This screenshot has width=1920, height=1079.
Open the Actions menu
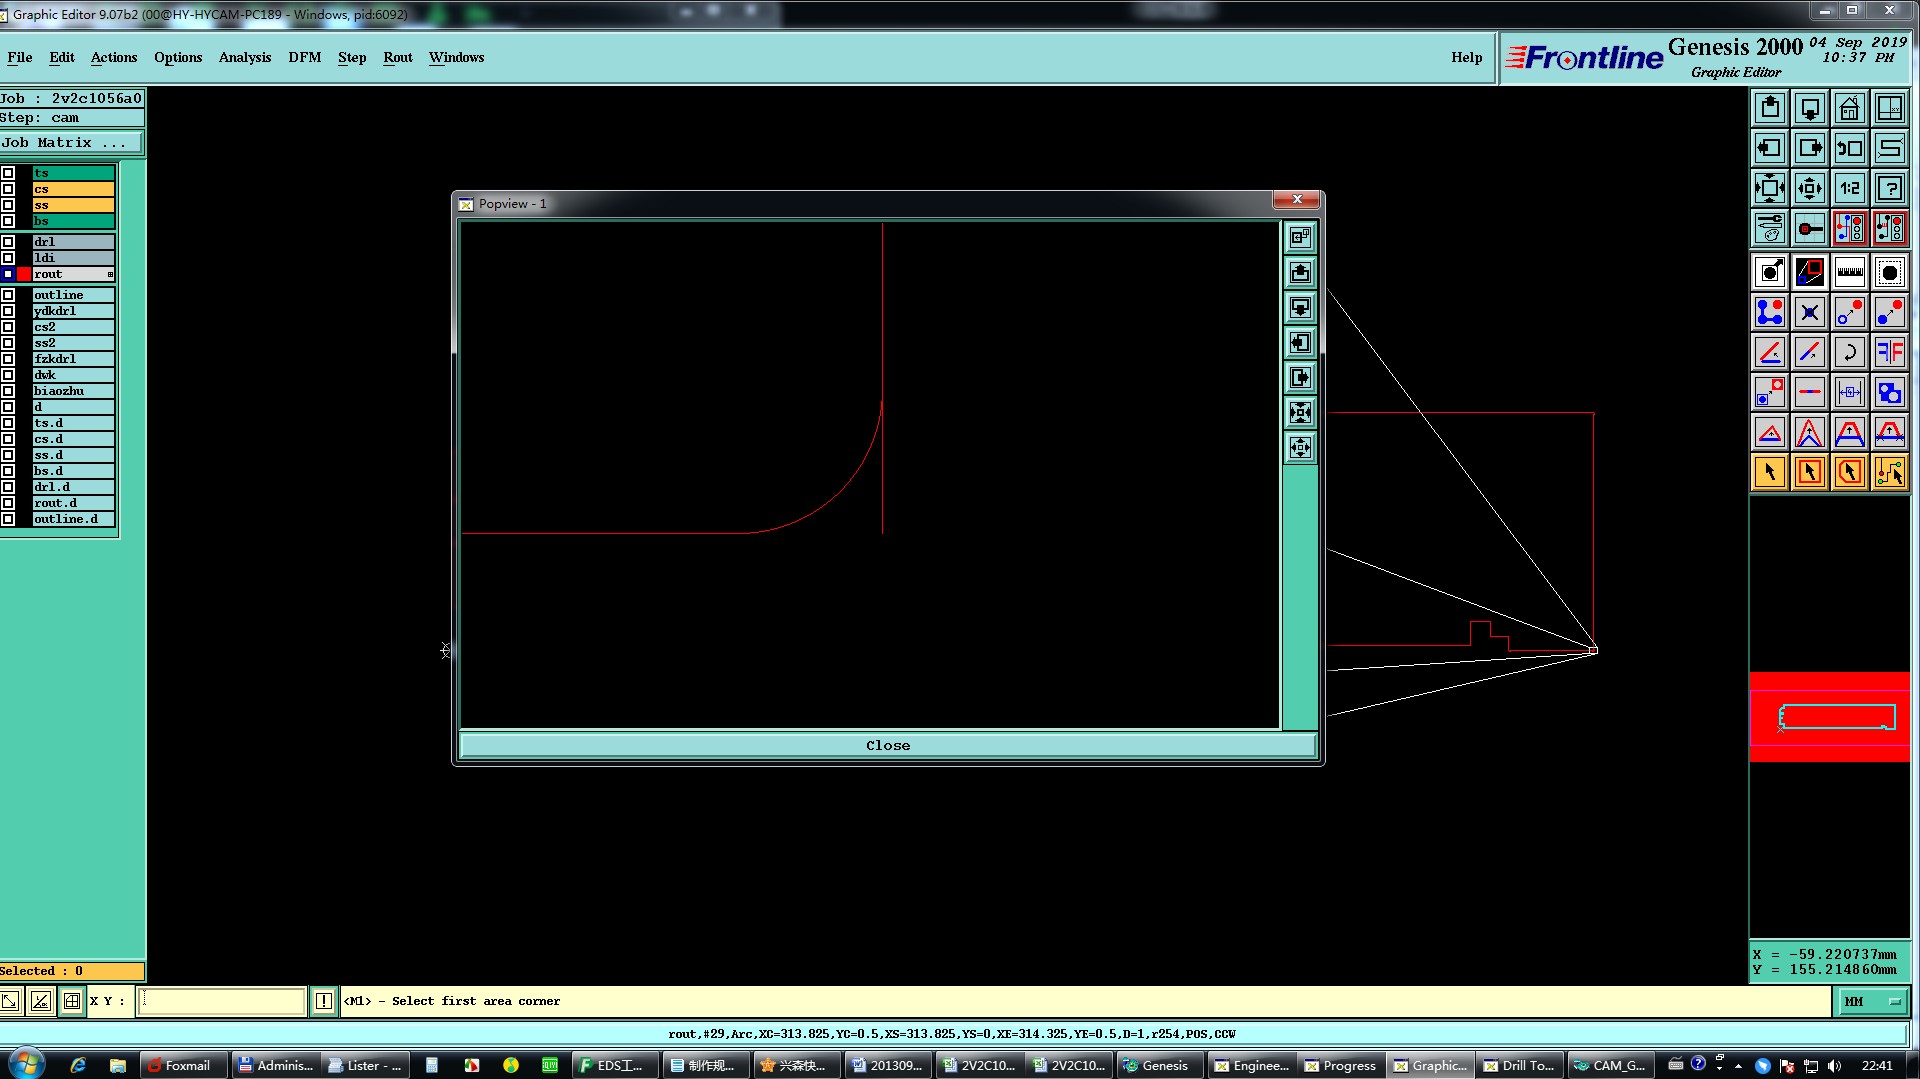(114, 57)
